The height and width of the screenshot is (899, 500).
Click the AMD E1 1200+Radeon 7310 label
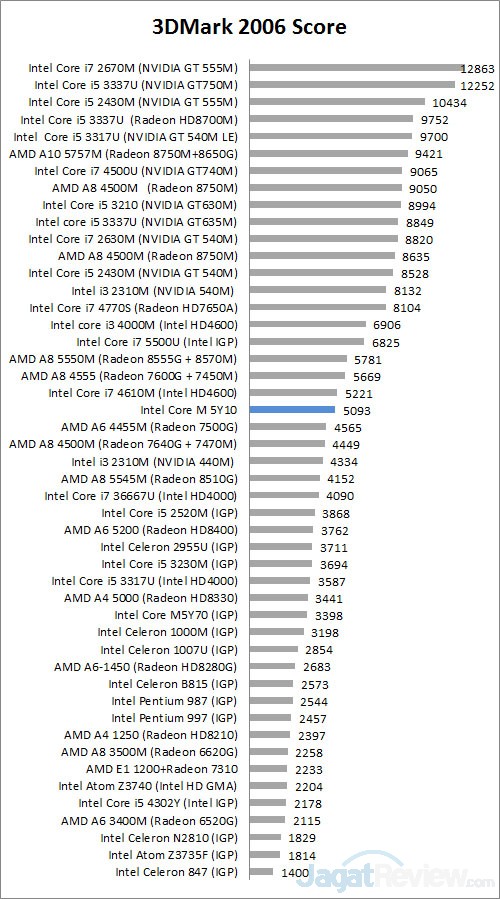pyautogui.click(x=162, y=769)
